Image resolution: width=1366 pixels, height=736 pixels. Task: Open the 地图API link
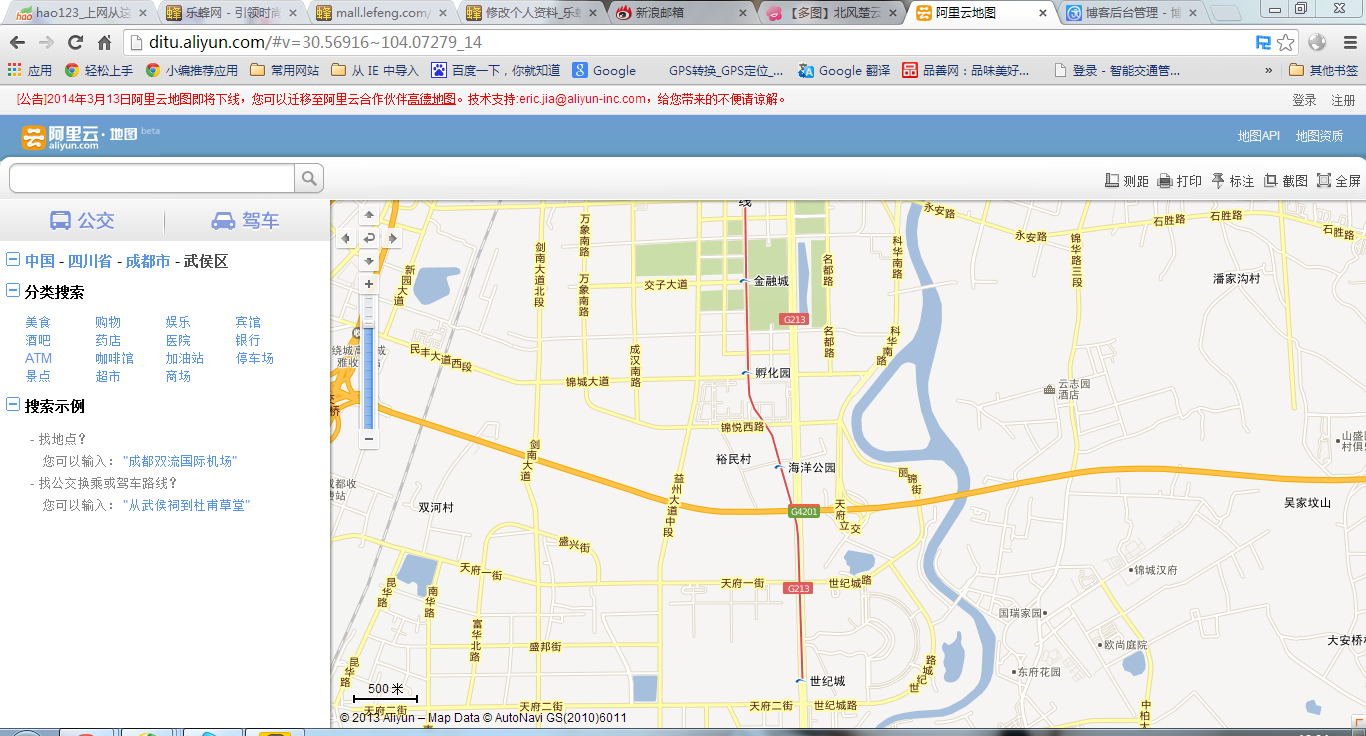point(1258,136)
